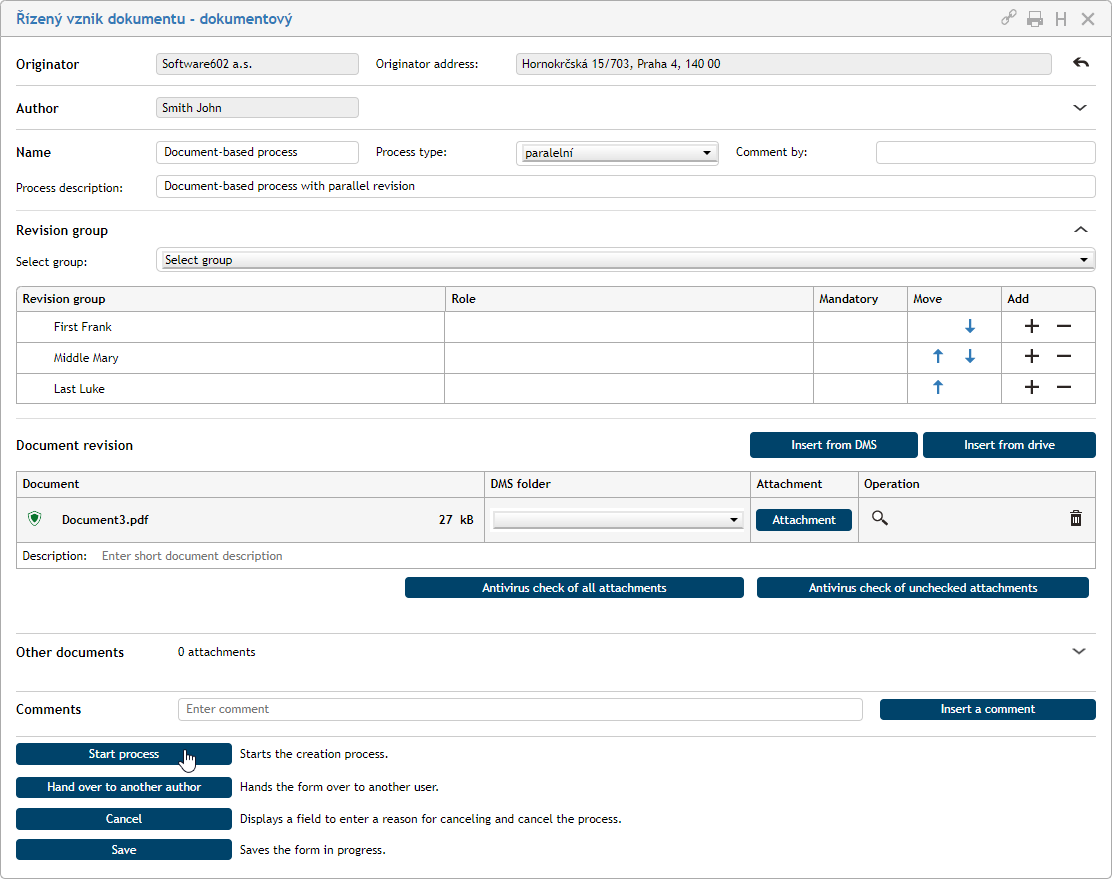Add a row after Middle Mary

coord(1032,357)
